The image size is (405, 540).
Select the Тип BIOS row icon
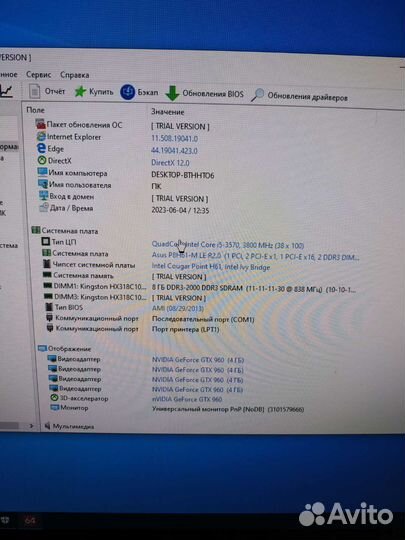tap(49, 307)
